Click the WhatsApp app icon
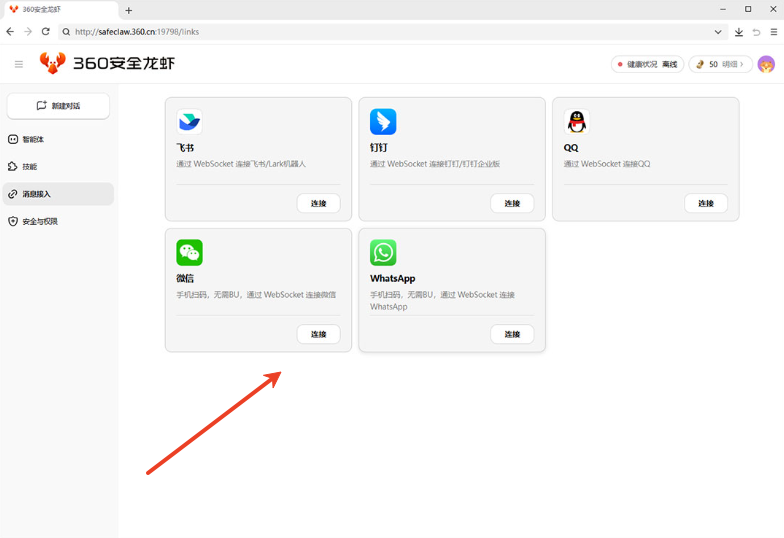The height and width of the screenshot is (538, 784). pyautogui.click(x=383, y=252)
